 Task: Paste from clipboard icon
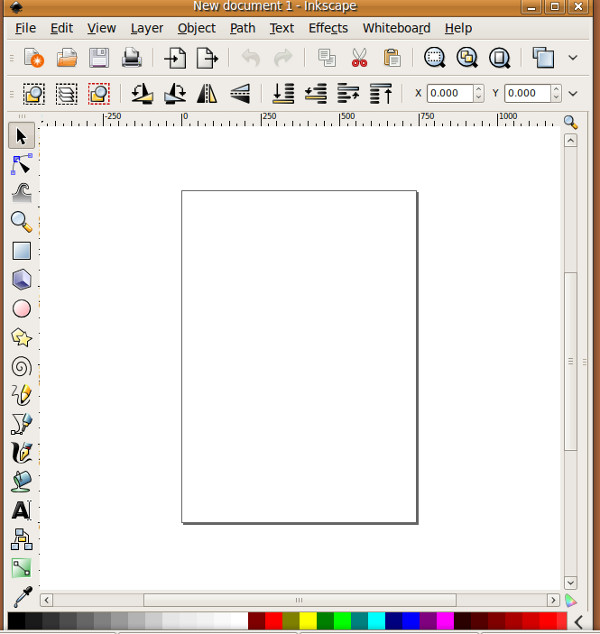[392, 57]
